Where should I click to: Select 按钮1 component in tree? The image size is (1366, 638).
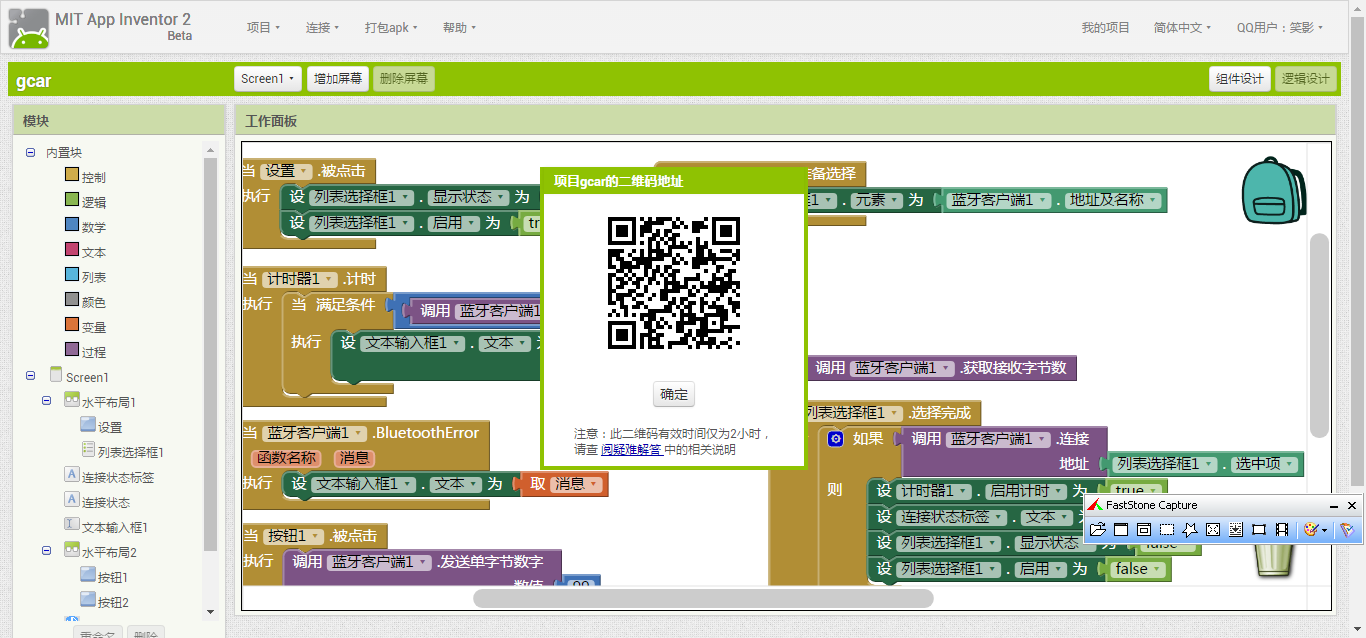(104, 576)
